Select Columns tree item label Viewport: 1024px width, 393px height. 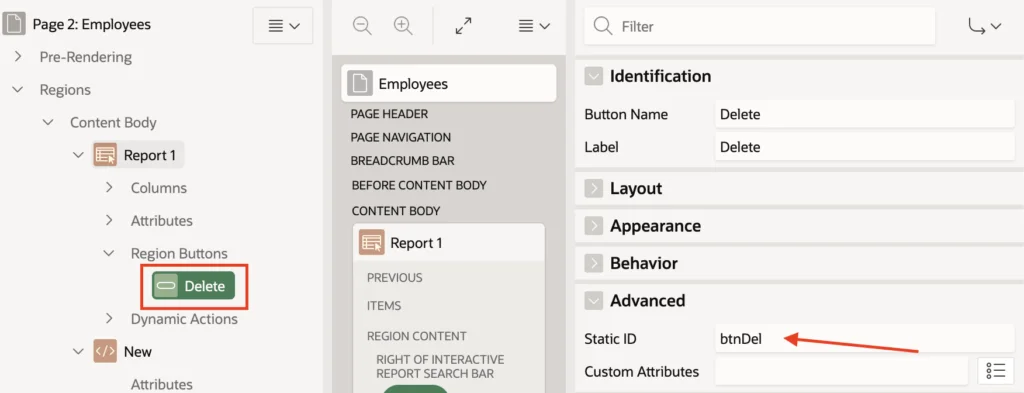(159, 188)
